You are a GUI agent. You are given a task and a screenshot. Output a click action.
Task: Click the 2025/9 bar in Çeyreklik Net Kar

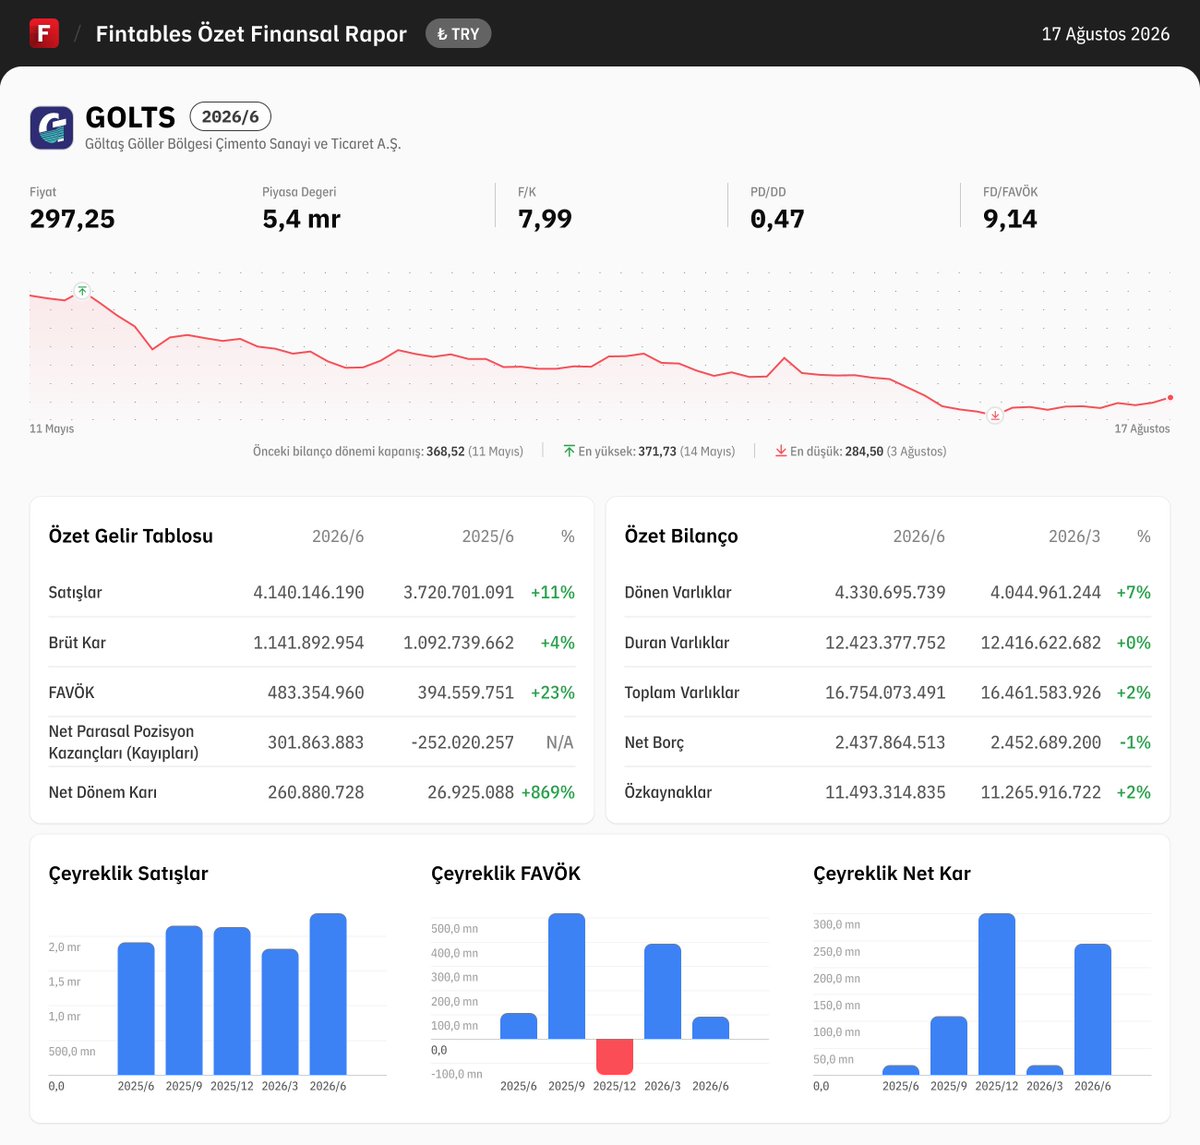949,1046
